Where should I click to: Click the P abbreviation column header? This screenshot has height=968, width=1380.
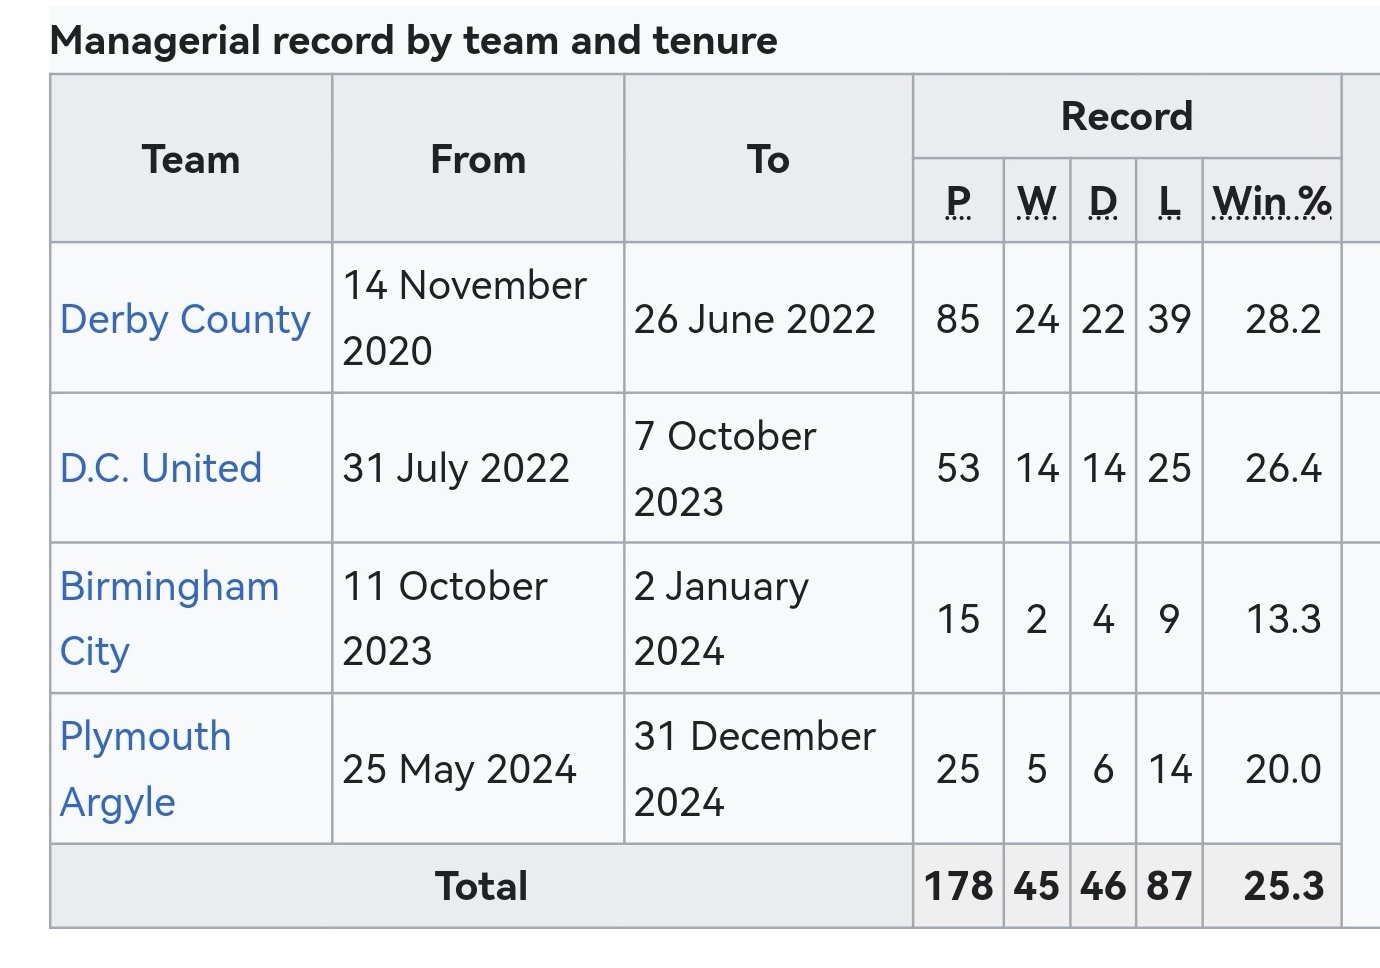pos(958,201)
